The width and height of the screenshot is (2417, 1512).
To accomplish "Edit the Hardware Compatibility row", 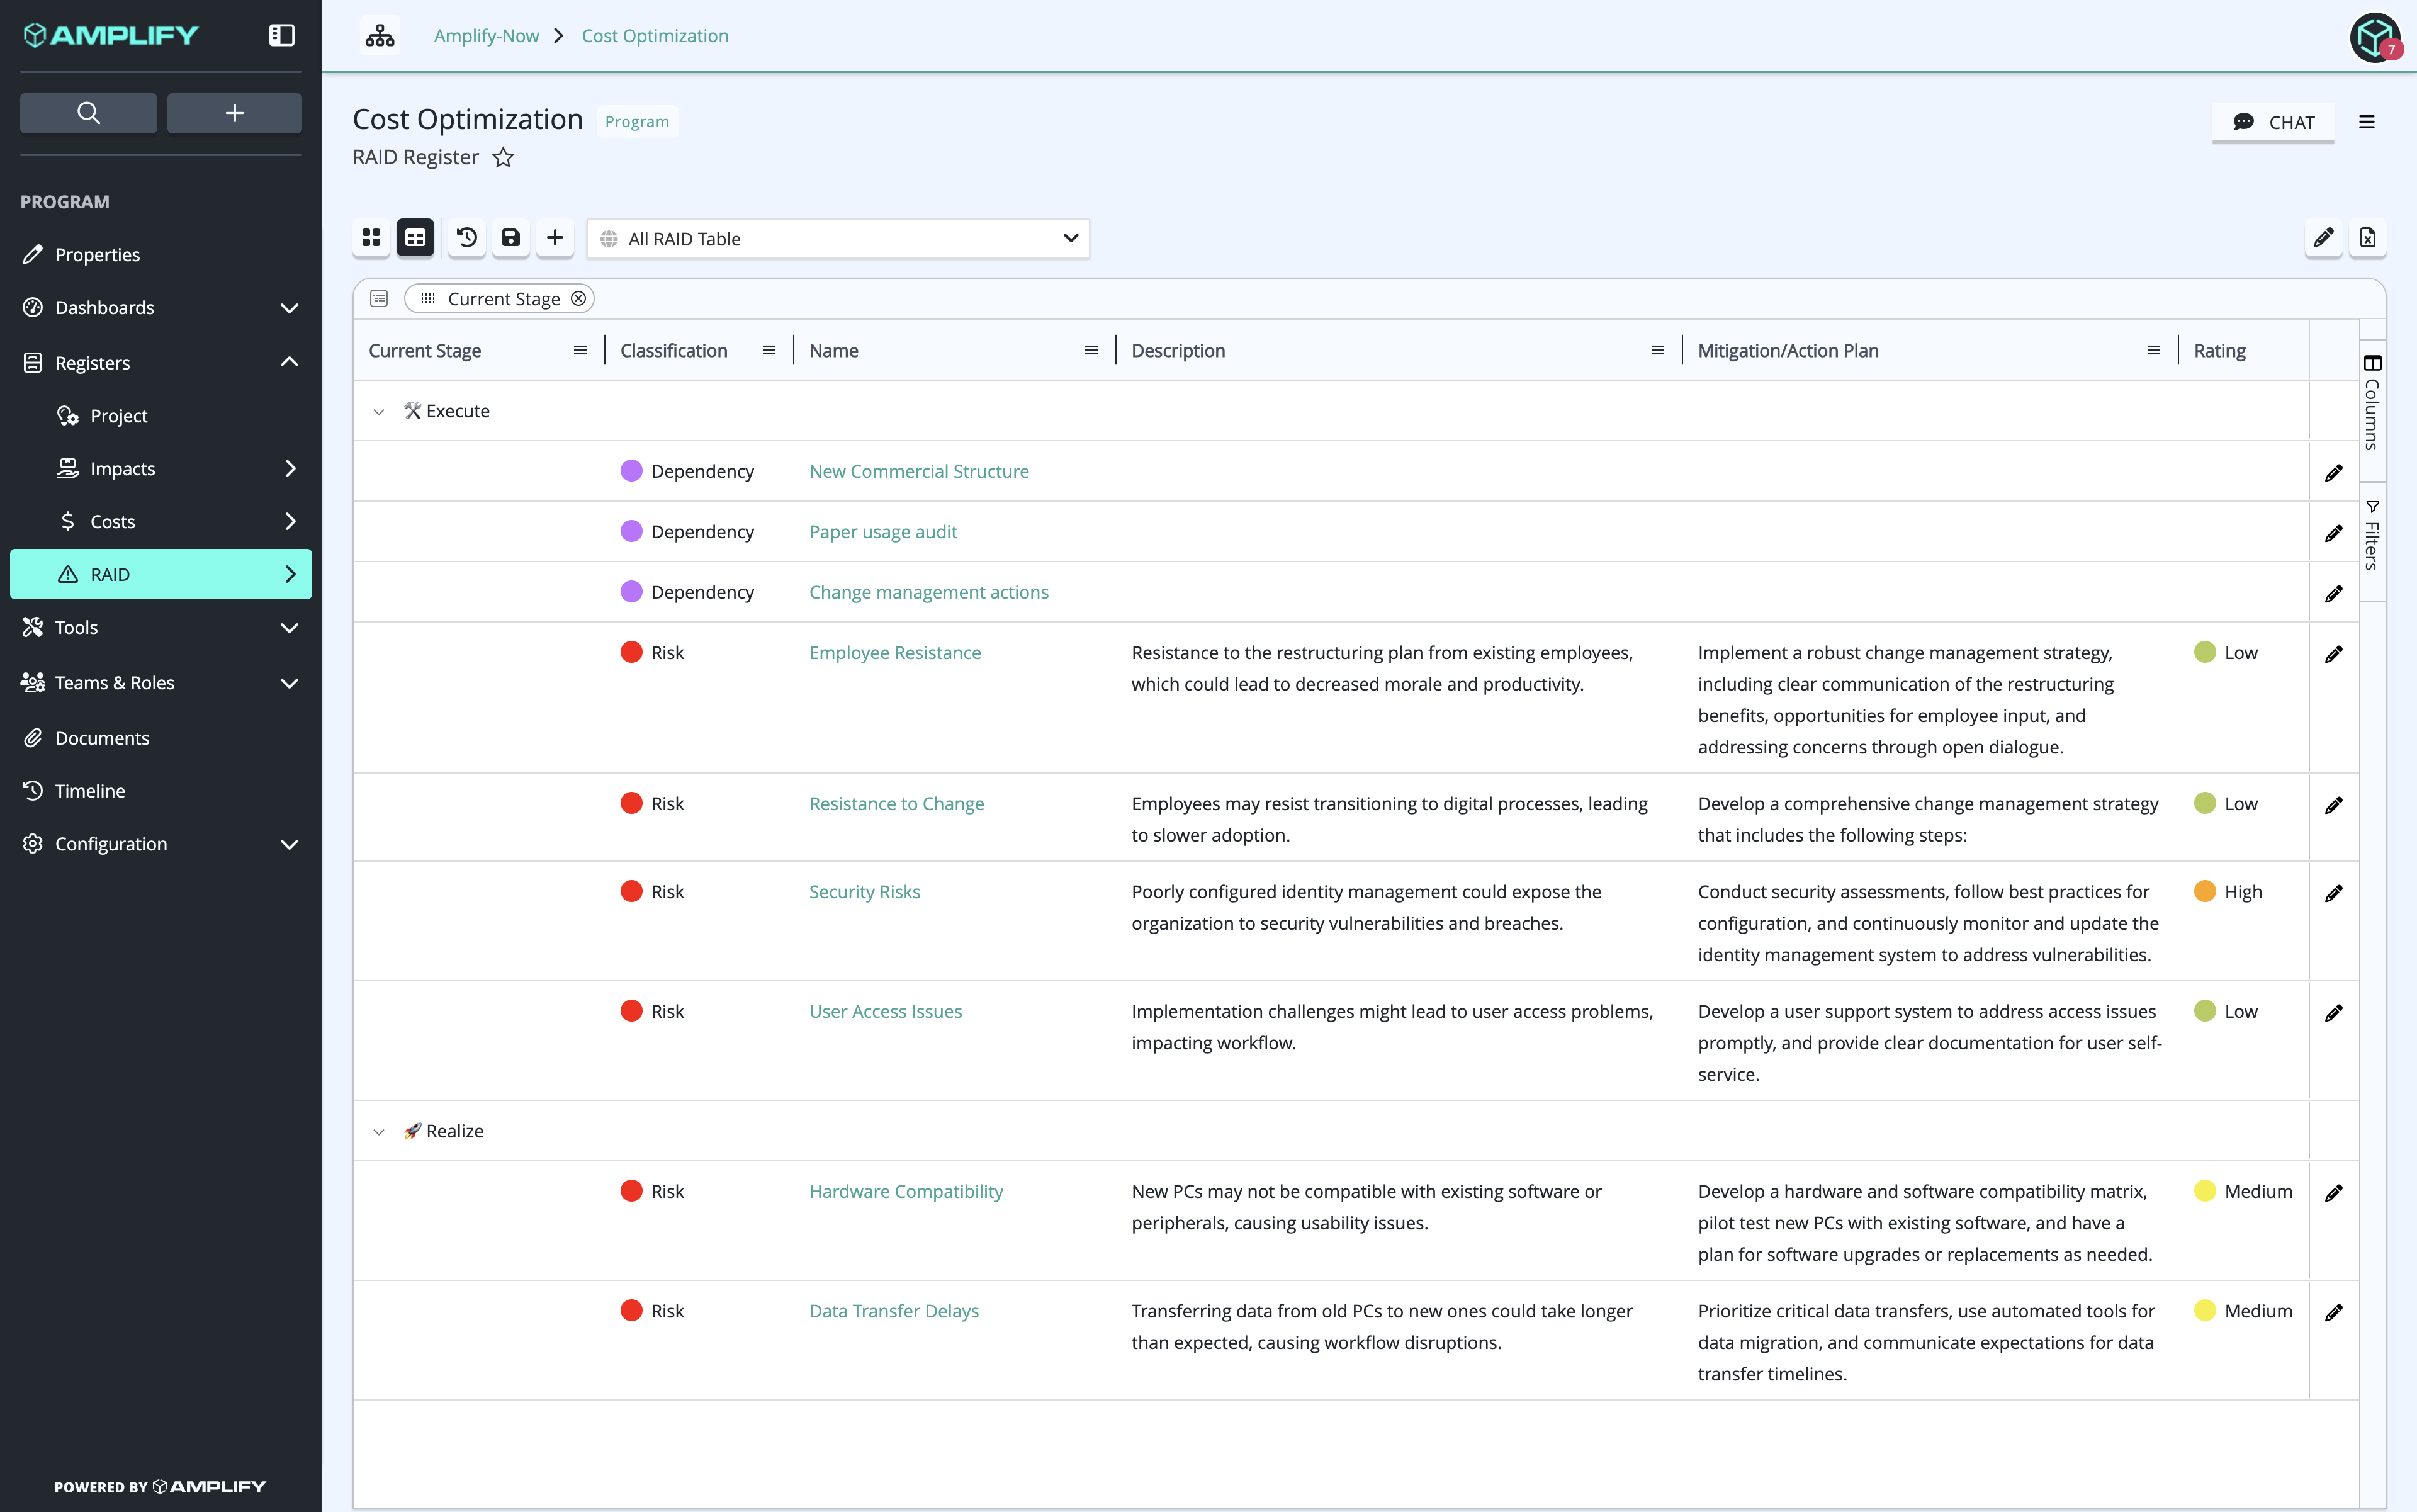I will click(2333, 1192).
